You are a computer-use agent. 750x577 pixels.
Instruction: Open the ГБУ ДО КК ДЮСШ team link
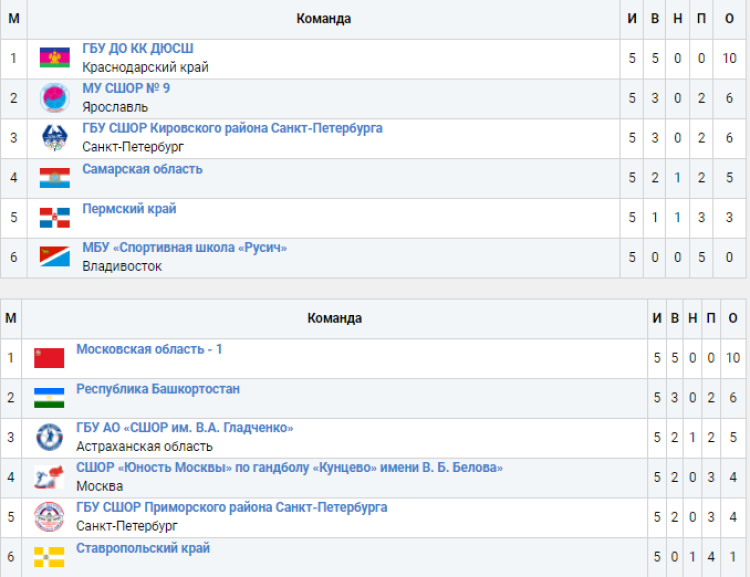pyautogui.click(x=138, y=49)
